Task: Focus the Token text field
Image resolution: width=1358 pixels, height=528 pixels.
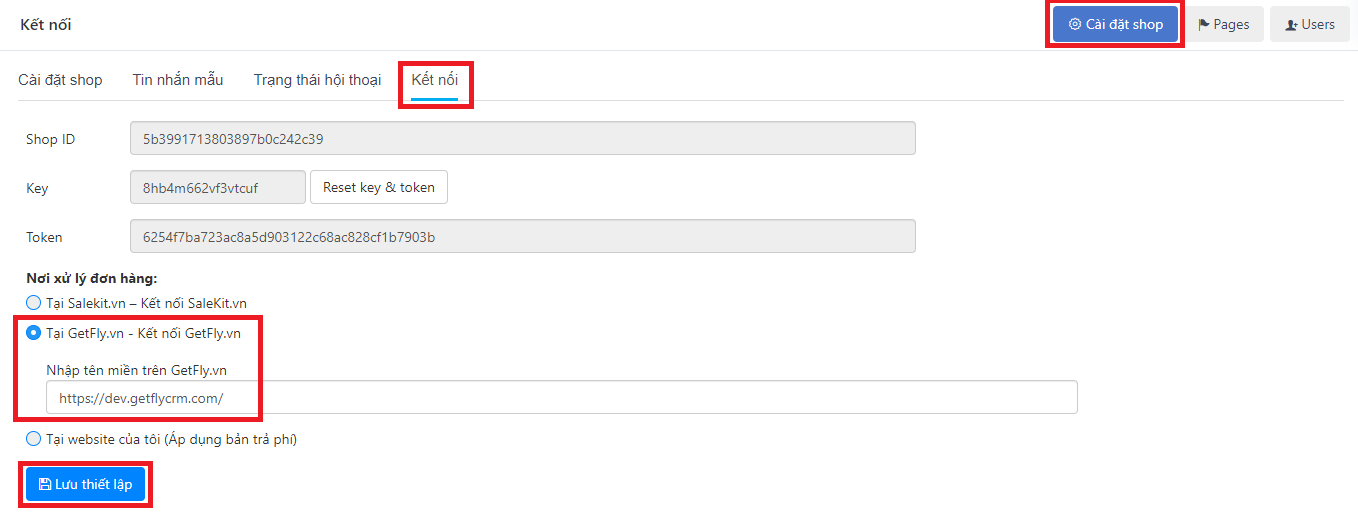Action: [522, 237]
